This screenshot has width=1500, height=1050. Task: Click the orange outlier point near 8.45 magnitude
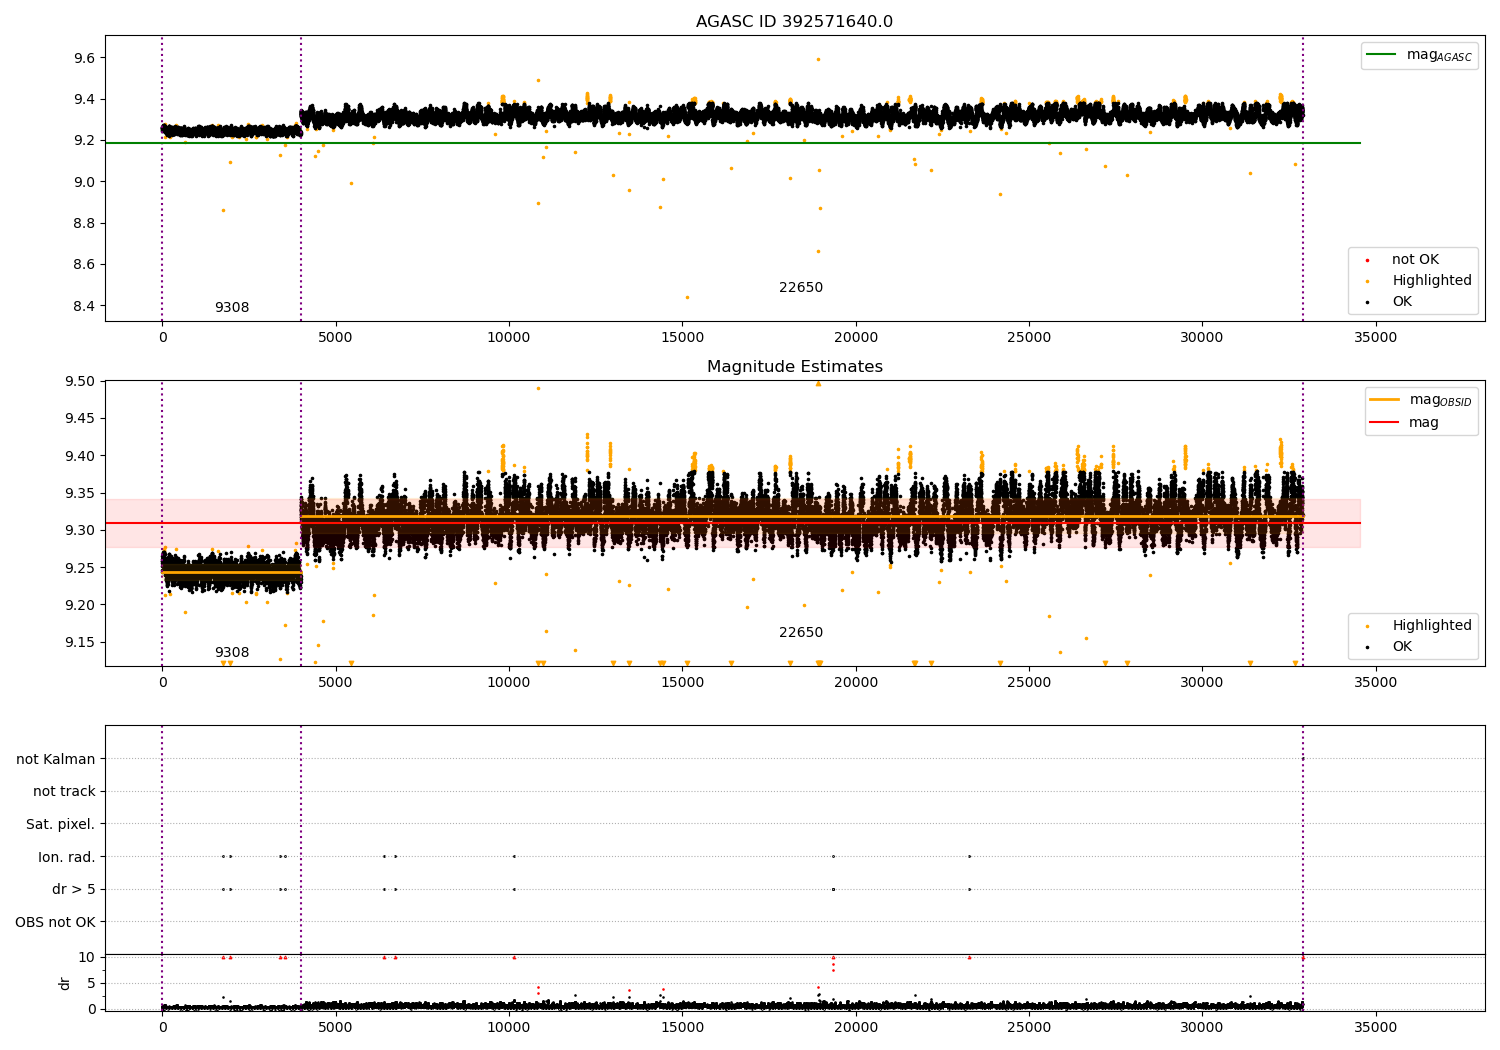687,297
